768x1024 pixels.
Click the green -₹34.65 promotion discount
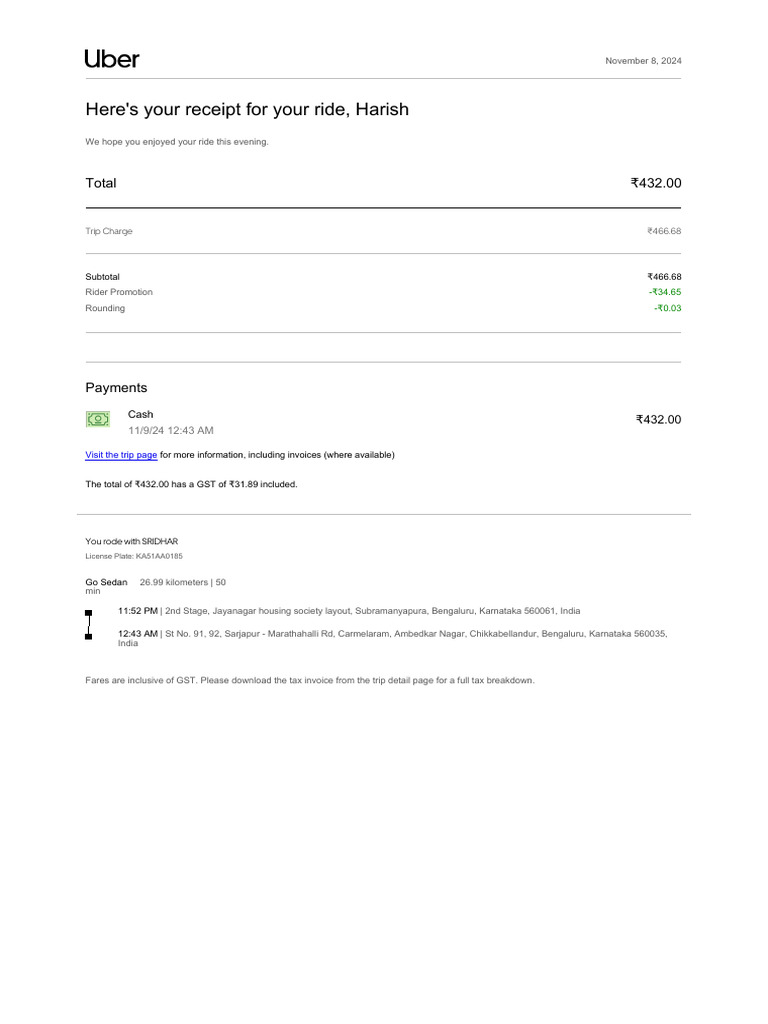coord(664,292)
